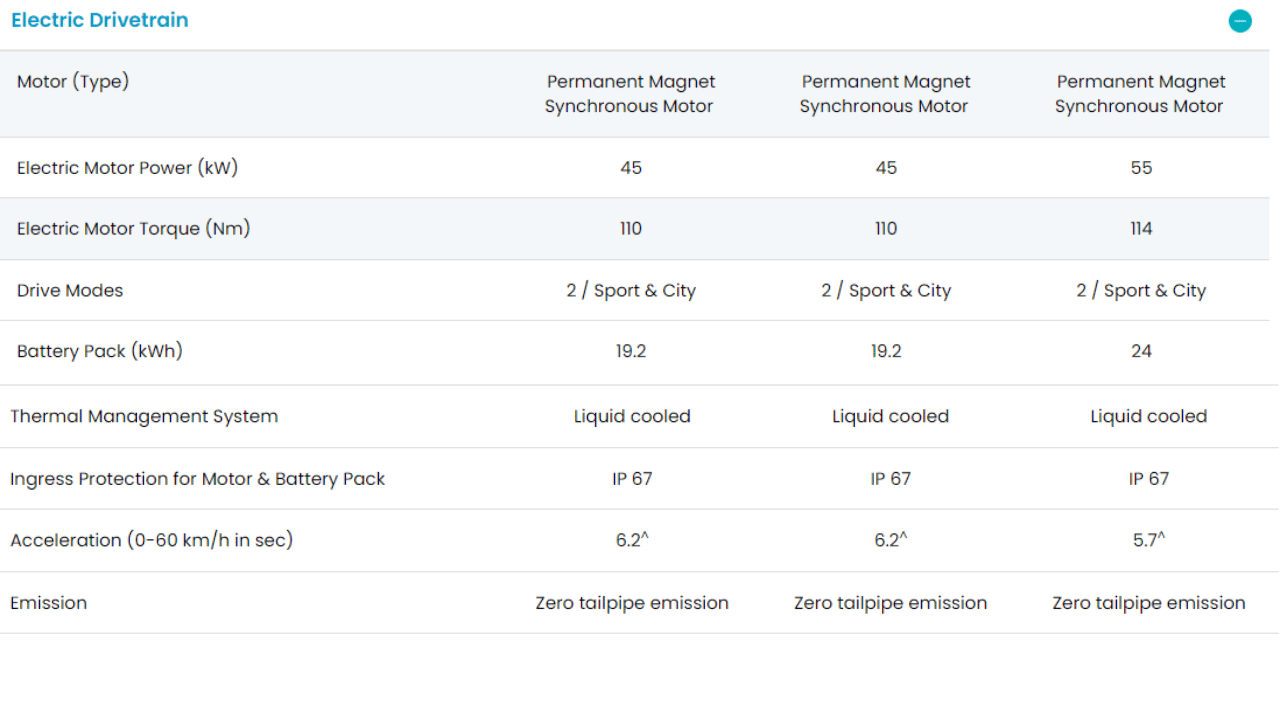
Task: Select the Electric Motor Torque (Nm) label
Action: point(133,229)
